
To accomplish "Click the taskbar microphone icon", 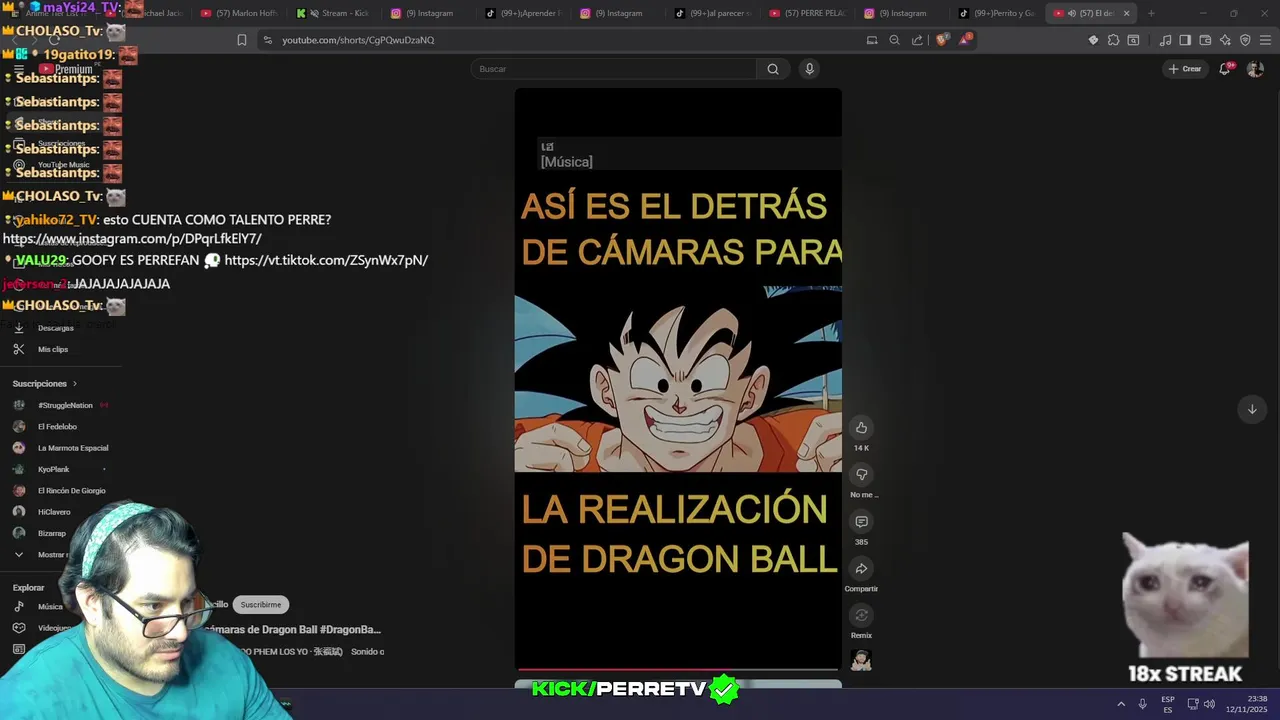I will point(1142,704).
